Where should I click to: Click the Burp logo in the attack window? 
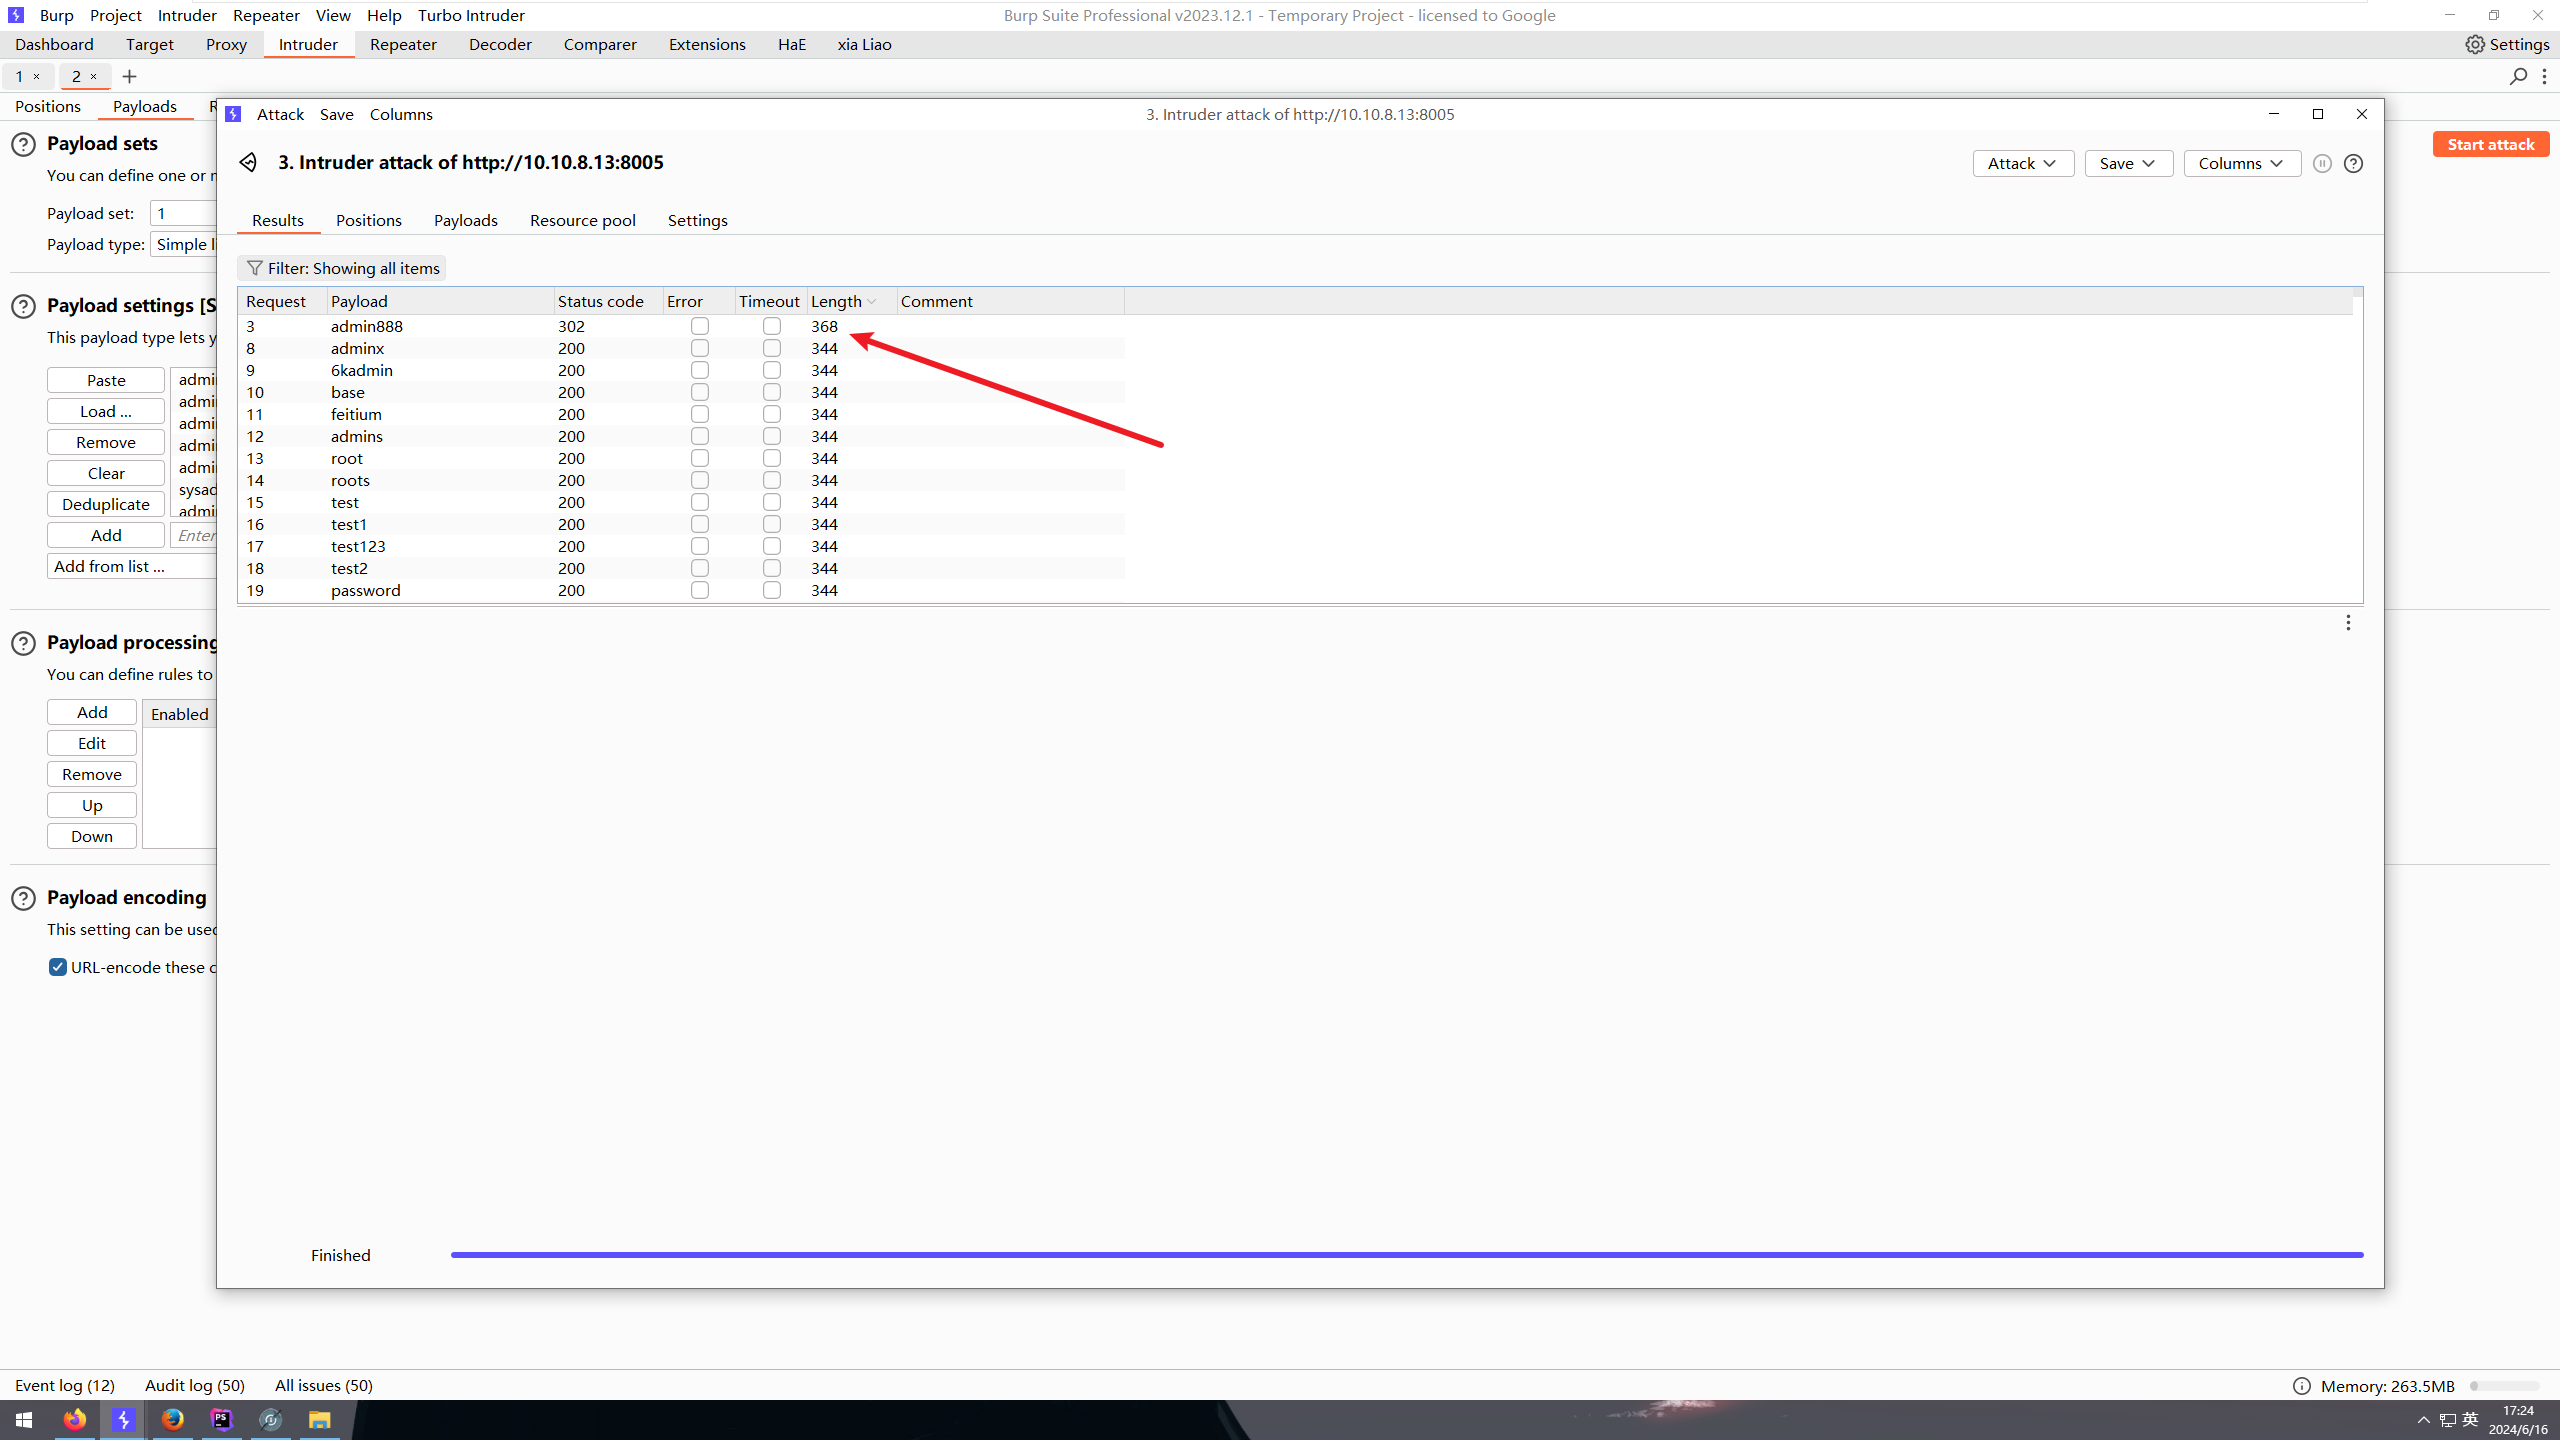coord(233,114)
